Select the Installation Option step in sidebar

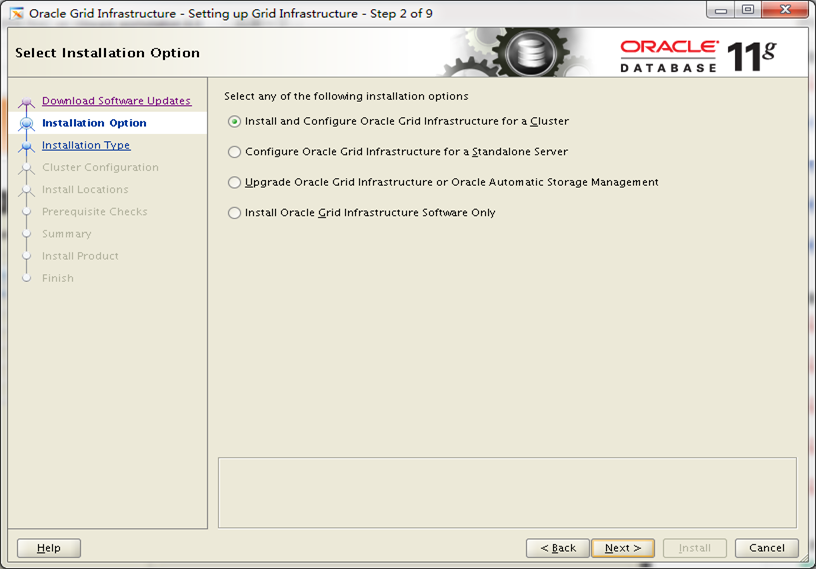[x=94, y=123]
